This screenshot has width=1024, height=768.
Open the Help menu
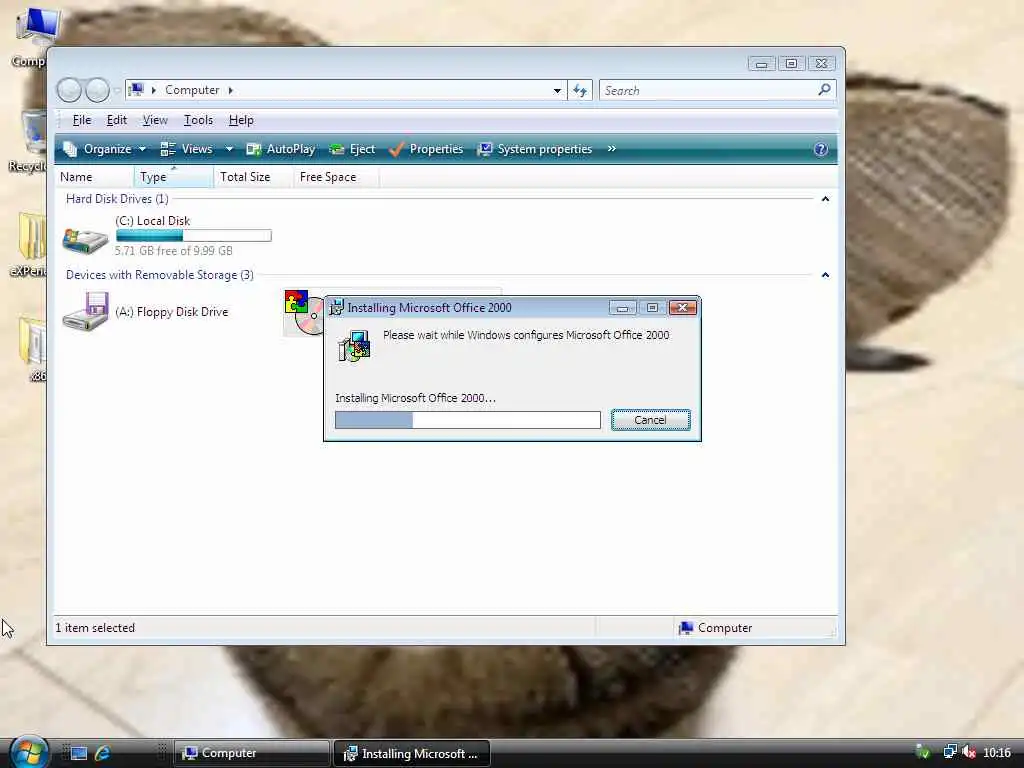click(x=241, y=120)
